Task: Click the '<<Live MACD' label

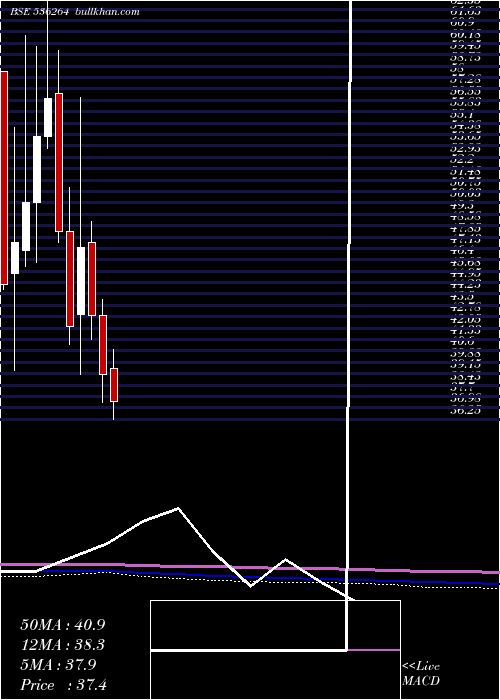Action: tap(421, 674)
